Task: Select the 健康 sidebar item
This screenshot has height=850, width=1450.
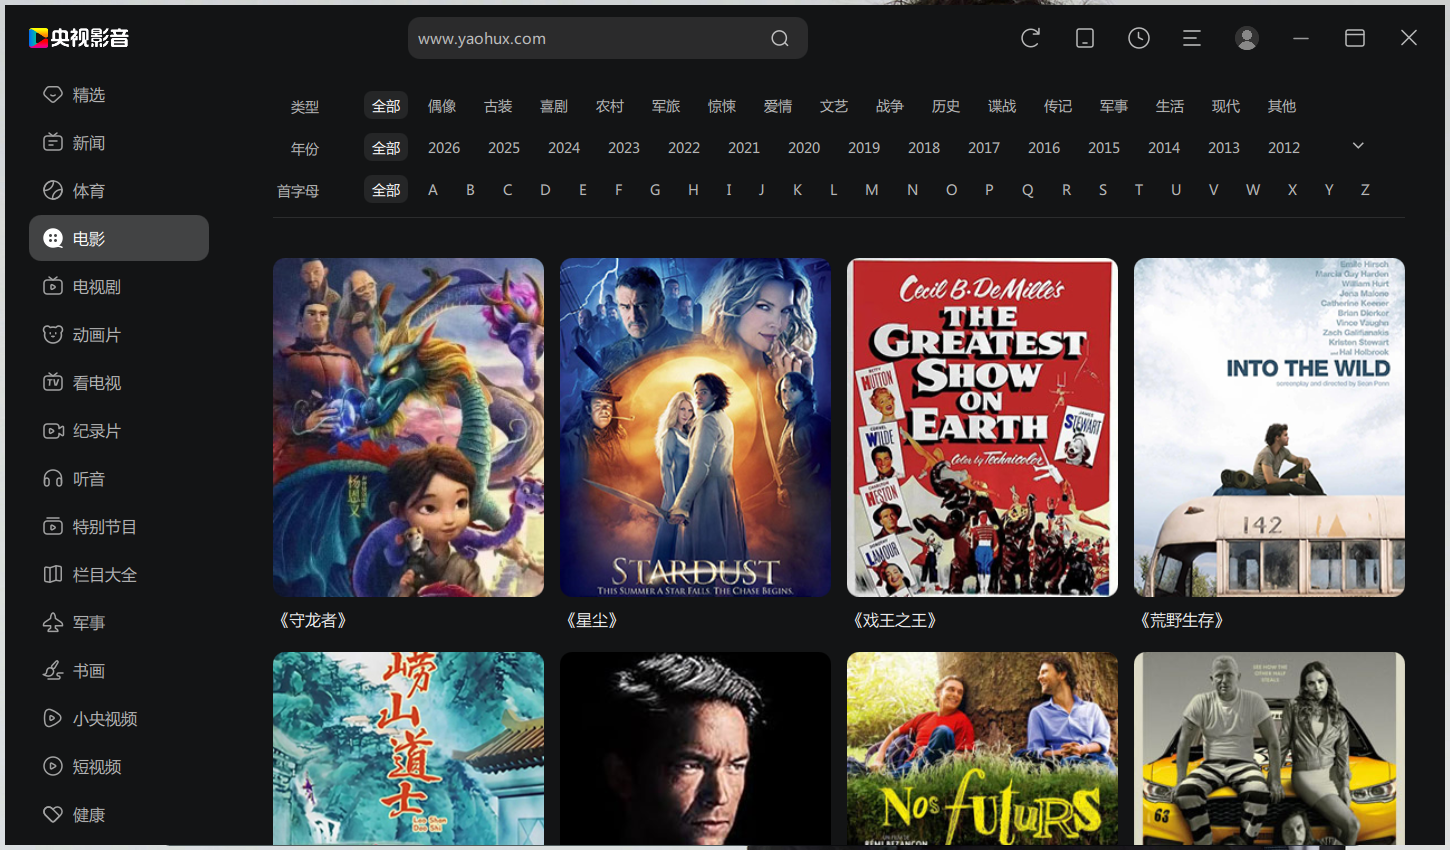Action: coord(88,814)
